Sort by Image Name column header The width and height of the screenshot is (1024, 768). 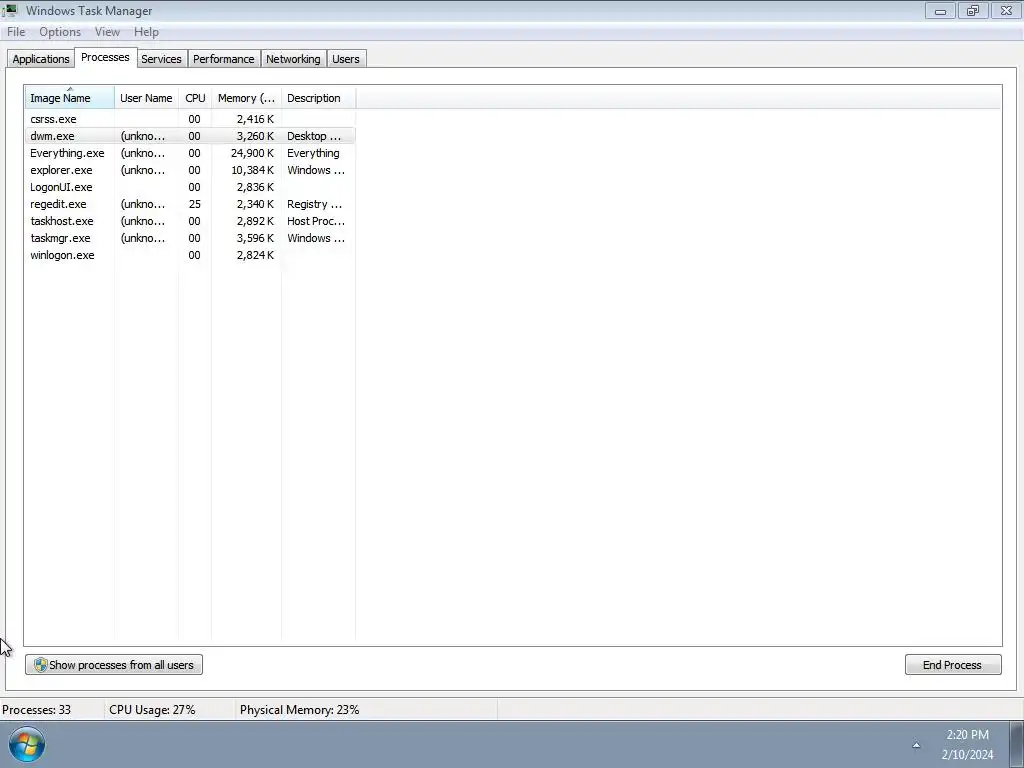pos(70,98)
